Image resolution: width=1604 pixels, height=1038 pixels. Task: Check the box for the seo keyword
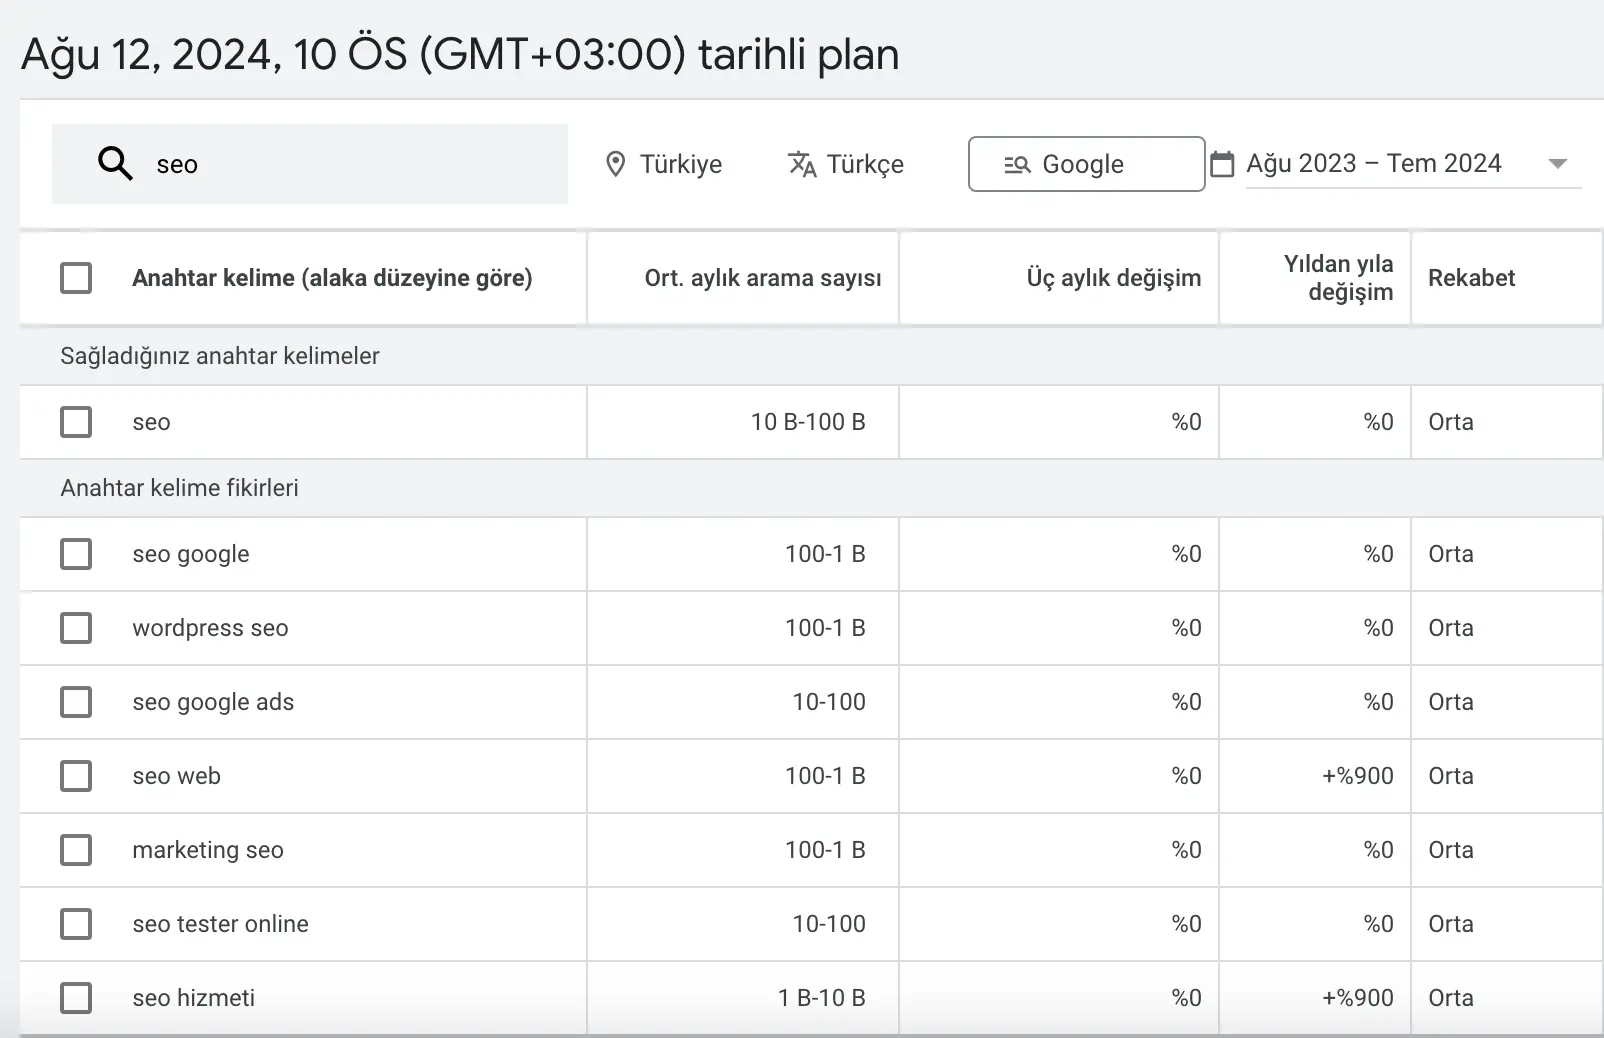click(x=76, y=422)
